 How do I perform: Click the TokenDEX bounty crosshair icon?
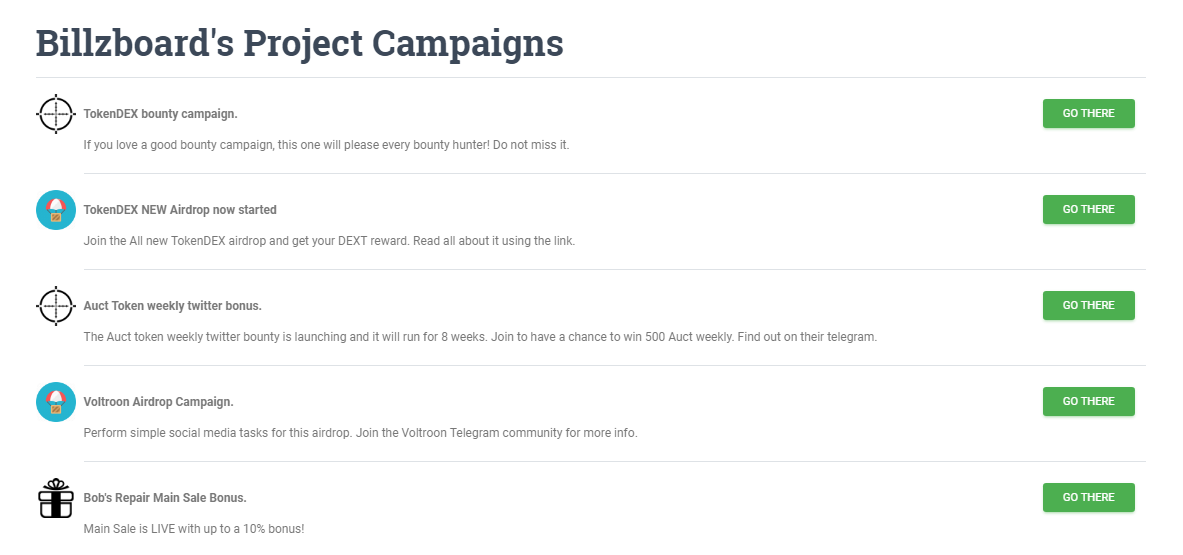[56, 114]
